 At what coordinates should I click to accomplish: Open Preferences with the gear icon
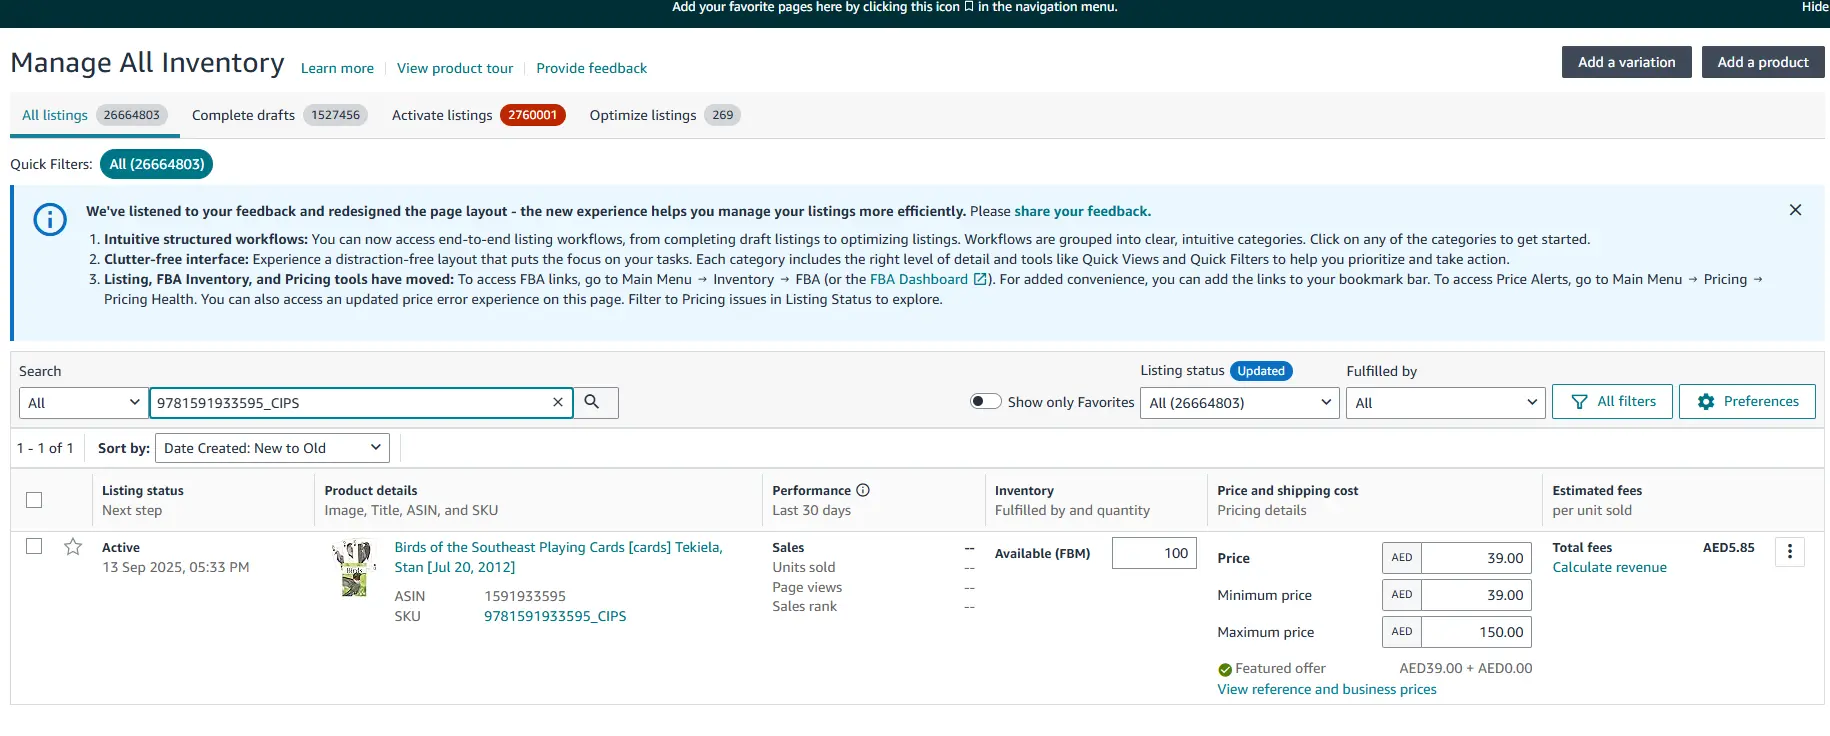coord(1746,402)
